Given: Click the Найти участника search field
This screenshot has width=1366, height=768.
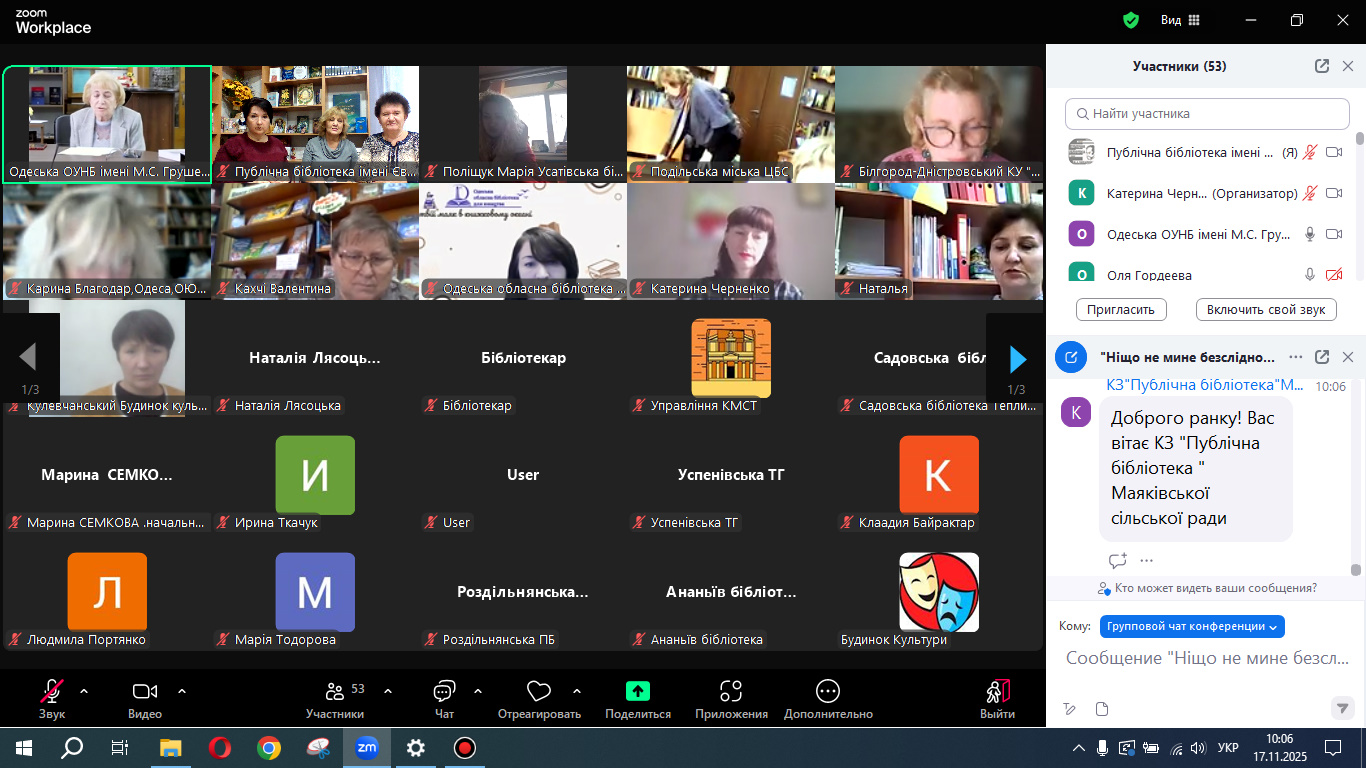Looking at the screenshot, I should [1205, 114].
